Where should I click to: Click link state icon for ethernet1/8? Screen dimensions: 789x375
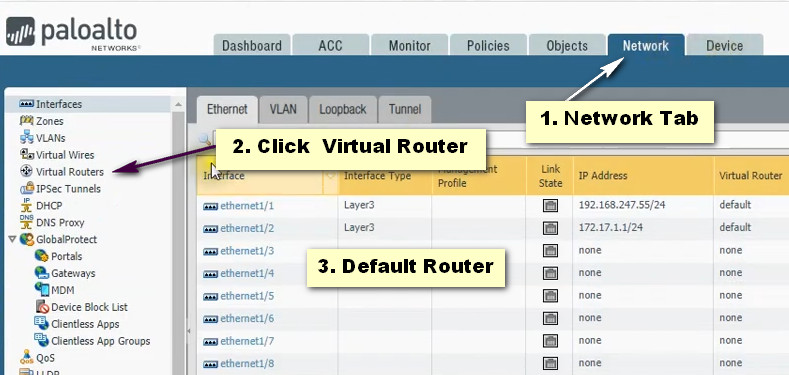pos(550,363)
